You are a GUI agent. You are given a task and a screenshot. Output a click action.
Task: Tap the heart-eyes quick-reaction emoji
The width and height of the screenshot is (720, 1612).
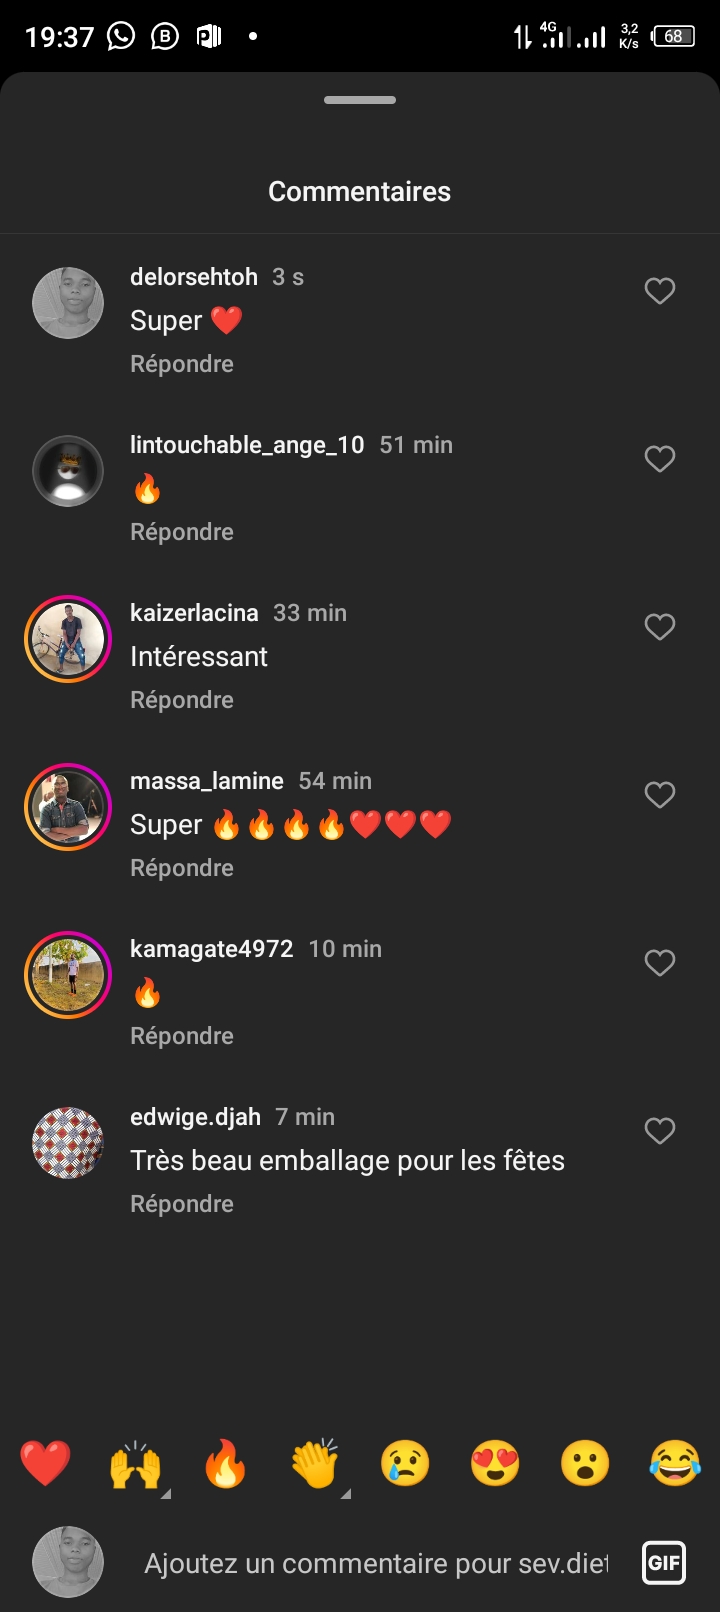coord(495,1464)
